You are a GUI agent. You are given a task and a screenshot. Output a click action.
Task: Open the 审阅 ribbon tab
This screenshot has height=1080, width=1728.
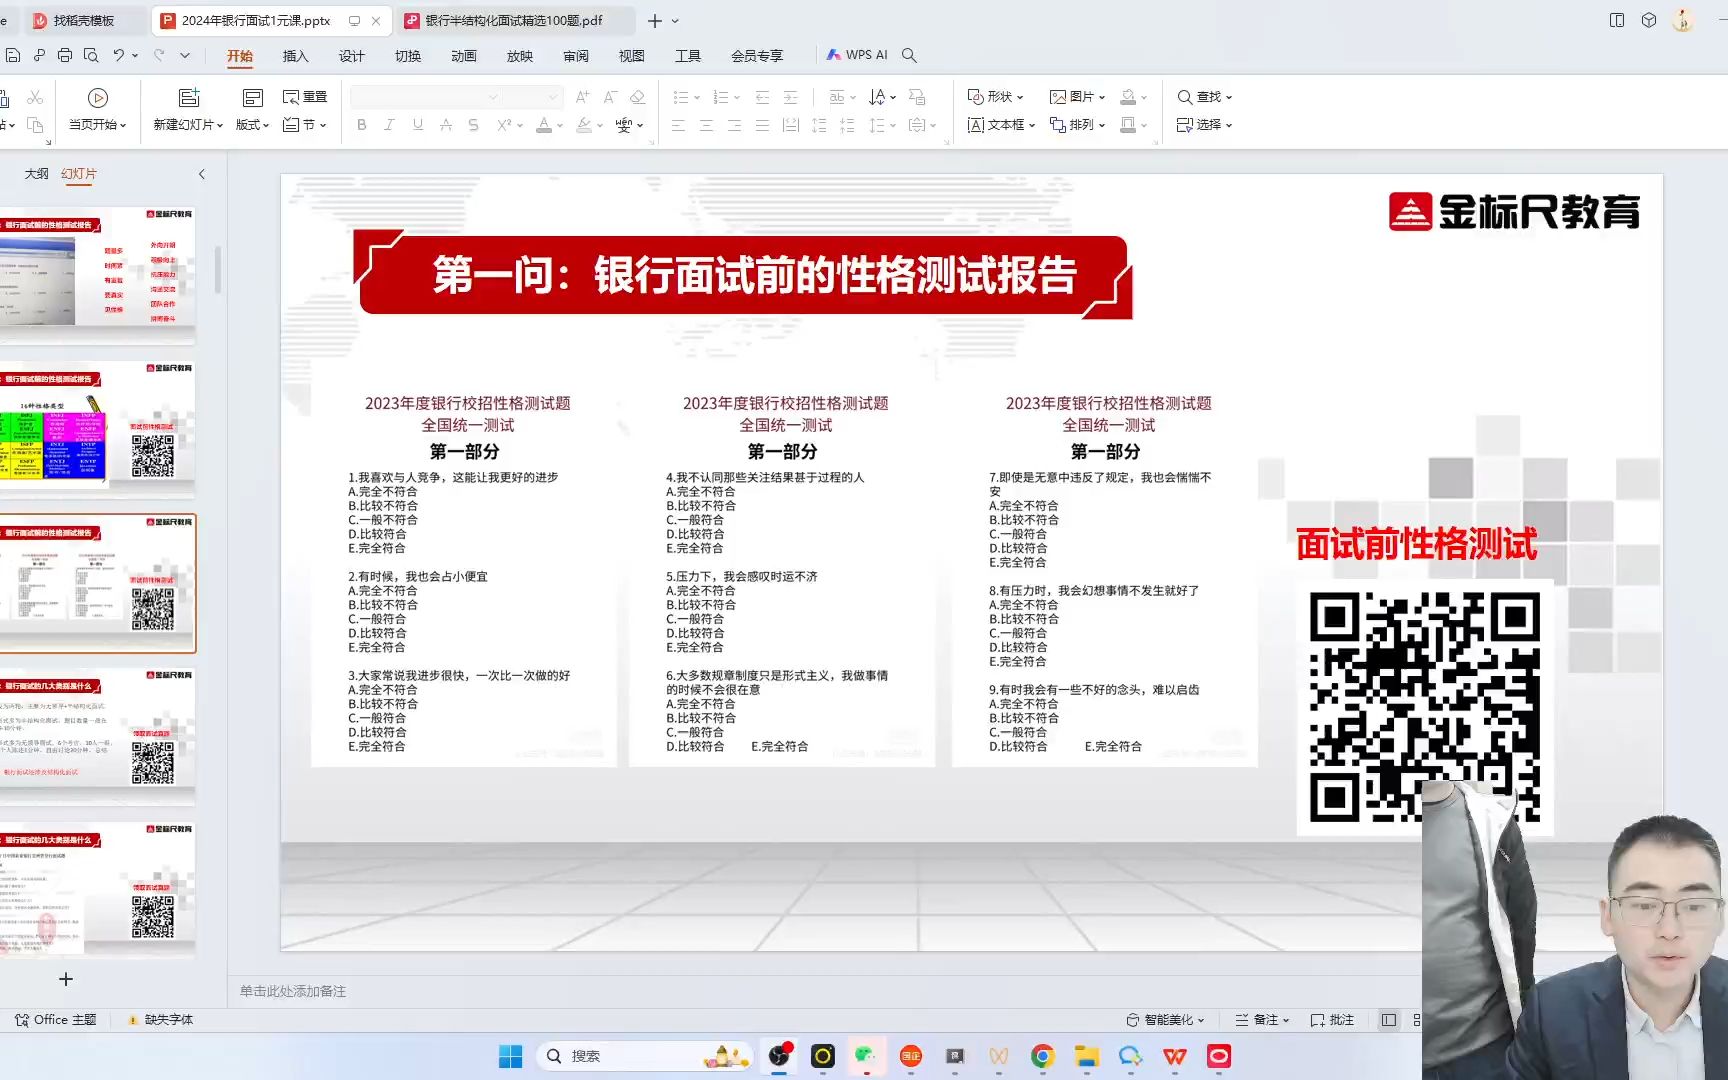(575, 56)
